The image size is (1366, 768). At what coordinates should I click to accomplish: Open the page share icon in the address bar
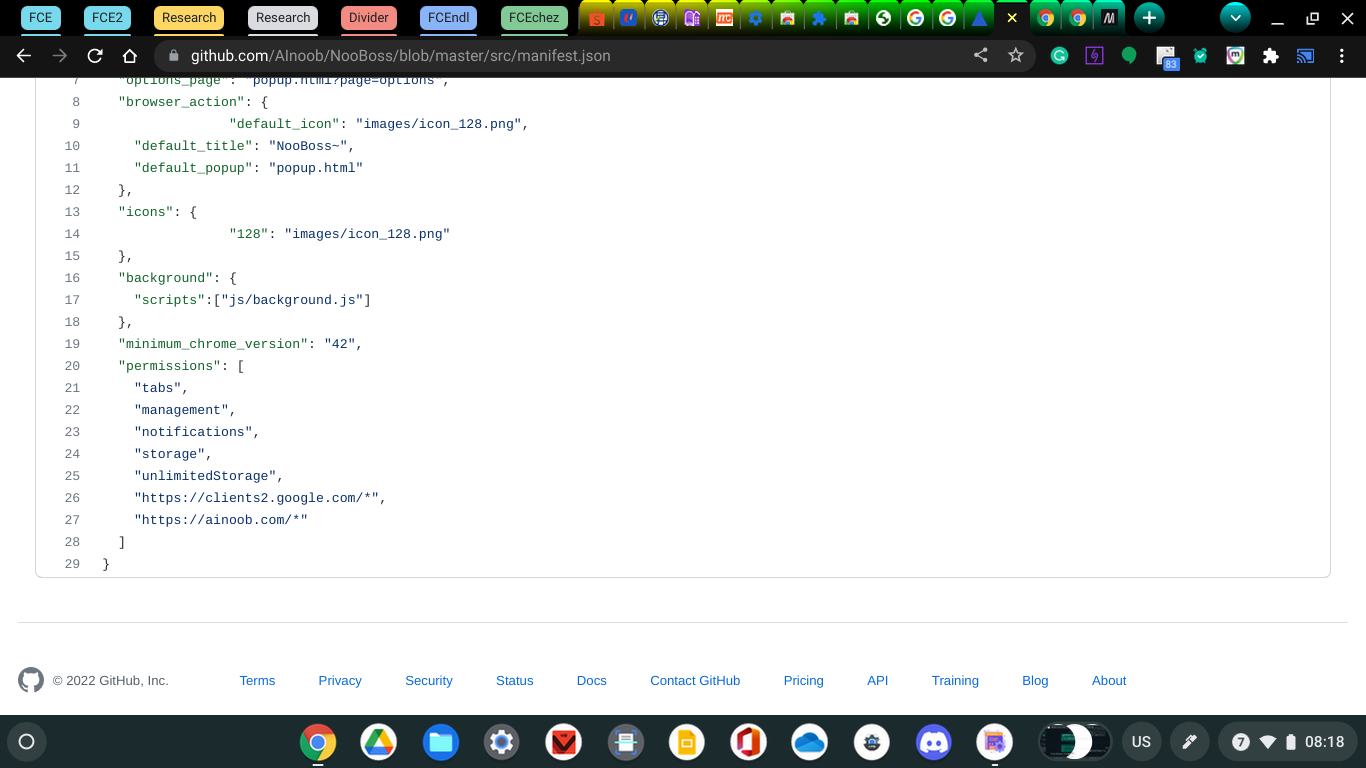[x=980, y=57]
